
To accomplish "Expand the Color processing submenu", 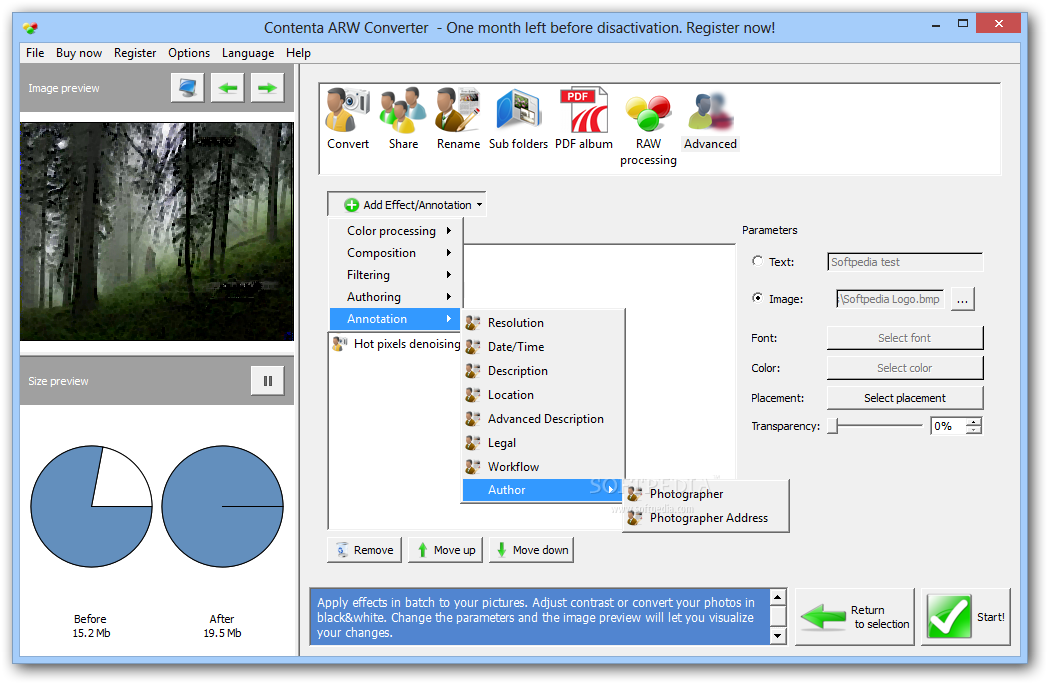I will [396, 231].
